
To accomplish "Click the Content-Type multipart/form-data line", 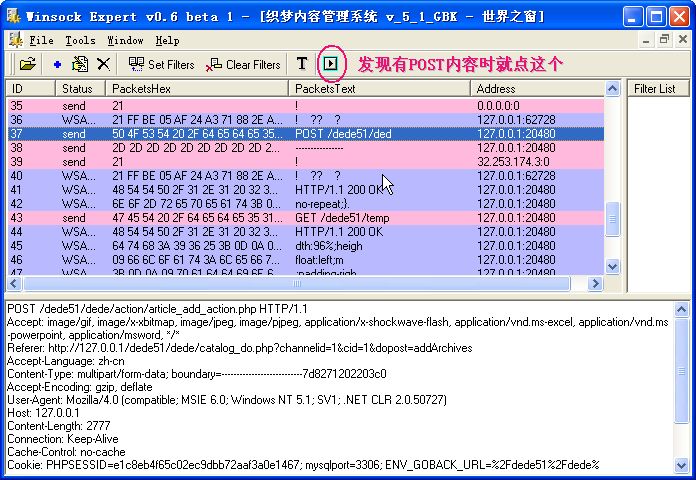I will click(197, 374).
